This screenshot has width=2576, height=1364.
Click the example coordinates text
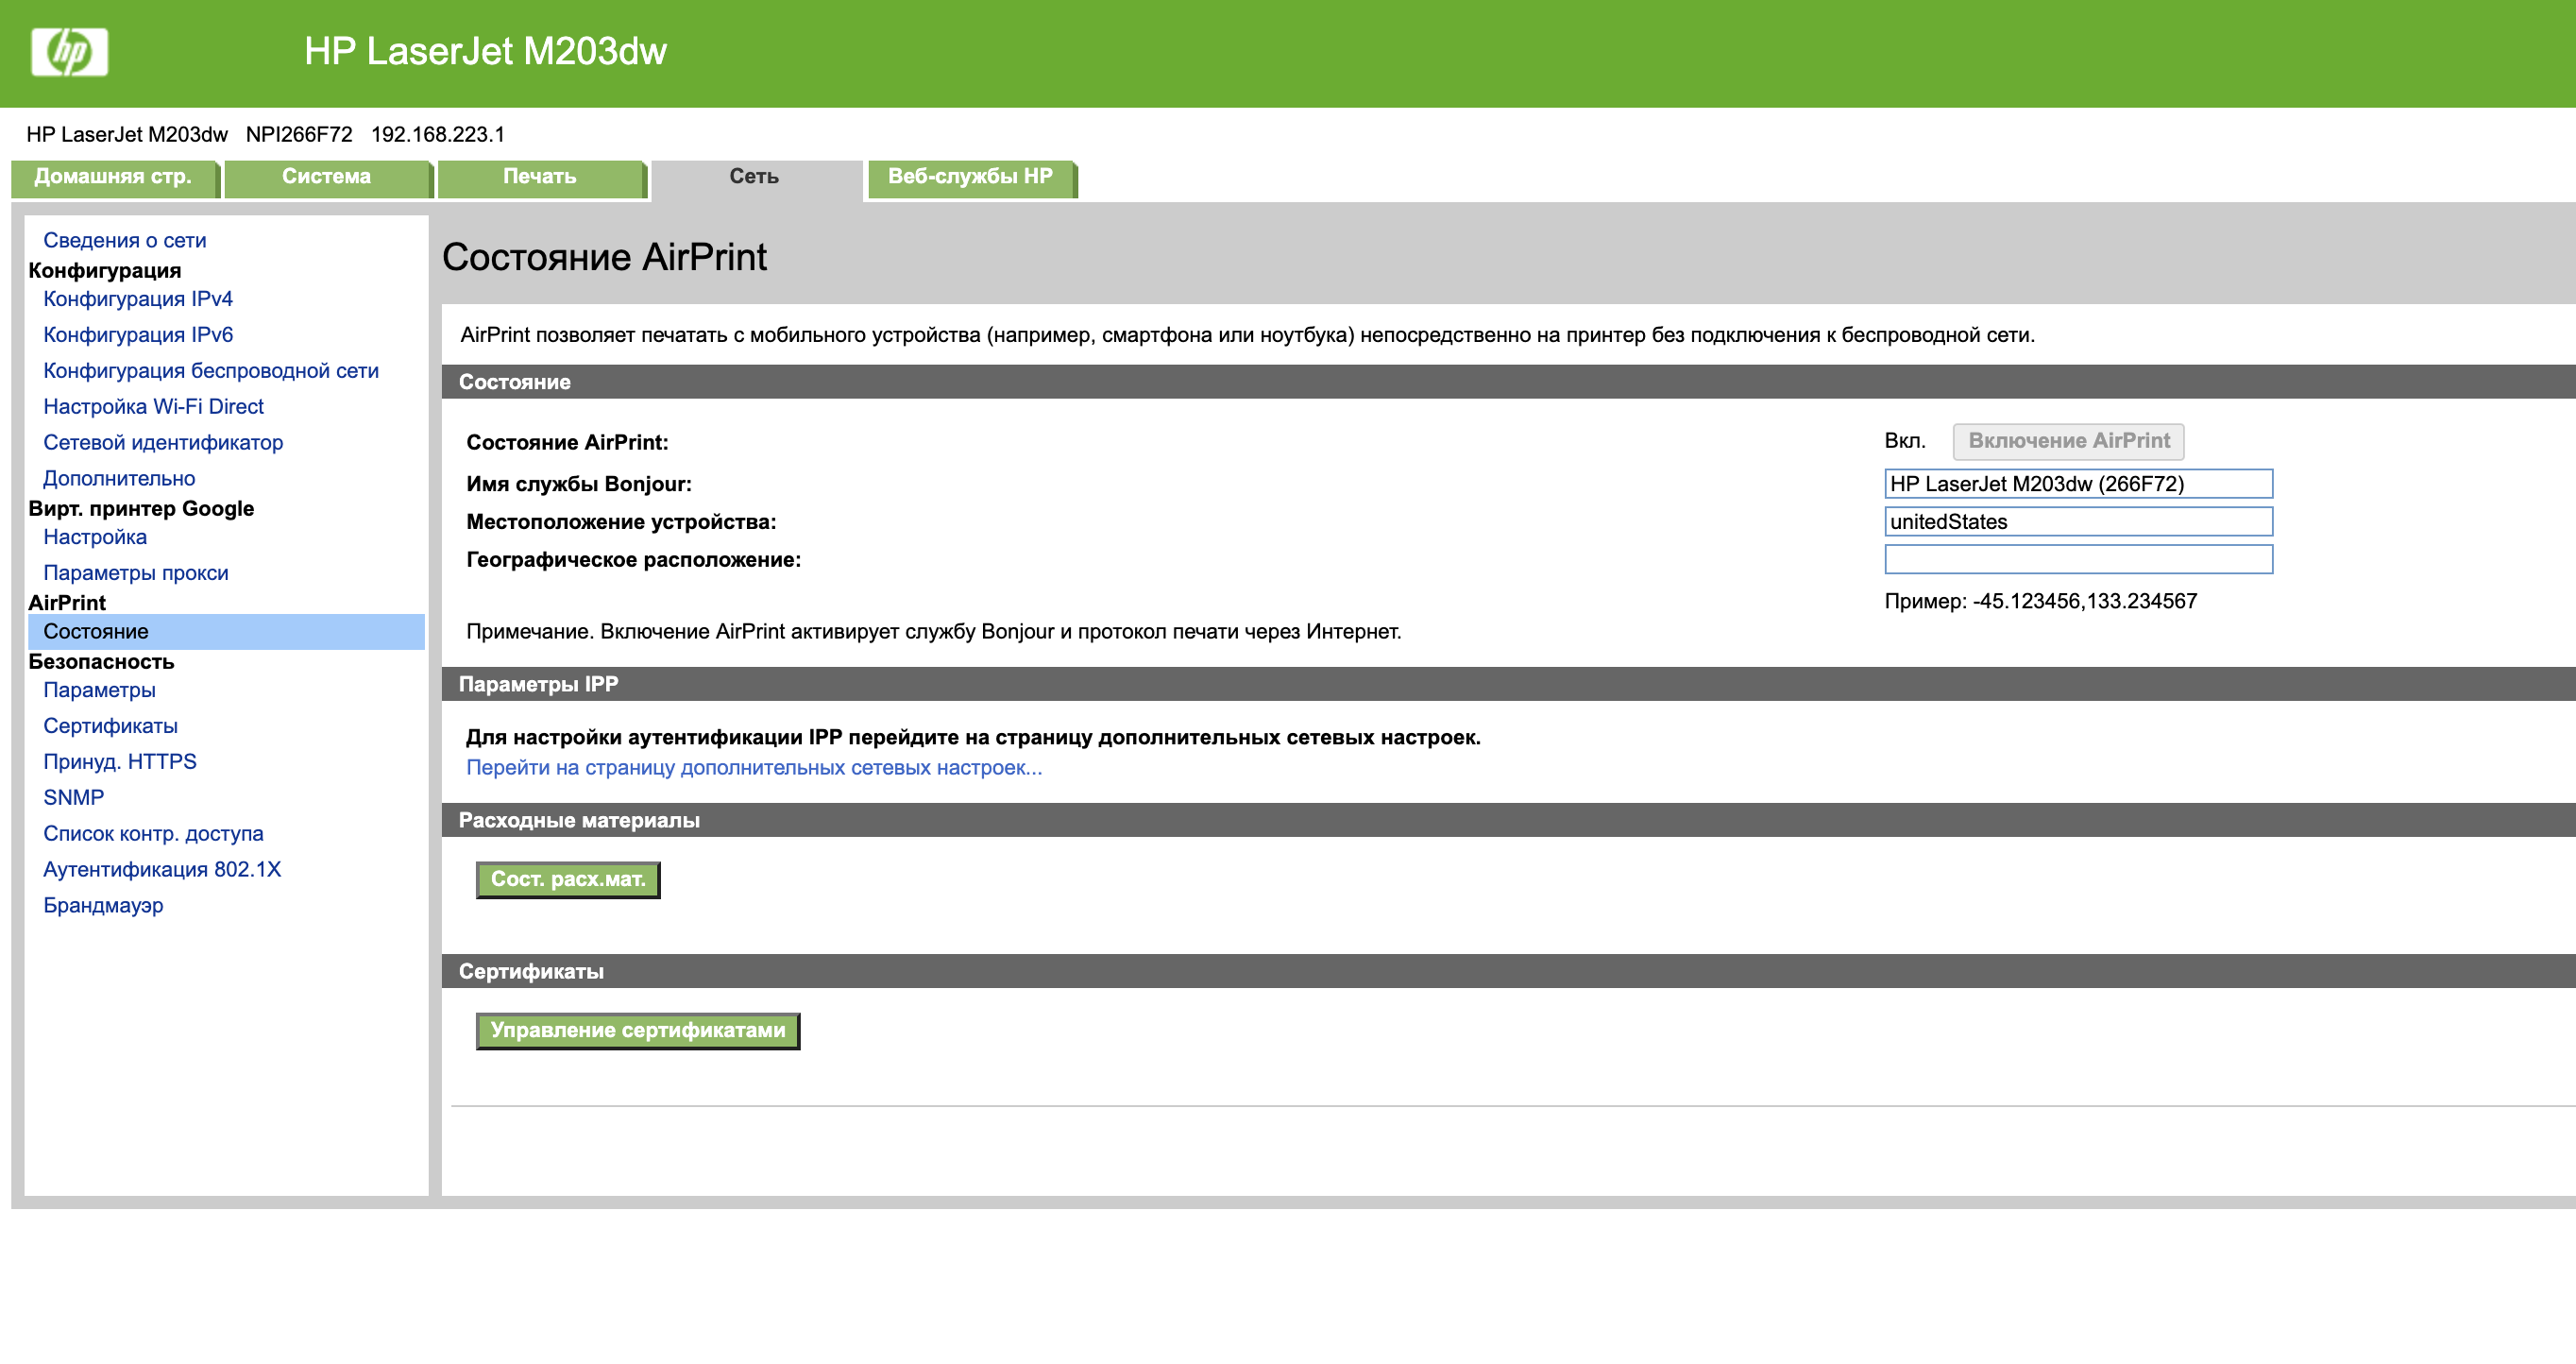pyautogui.click(x=2040, y=601)
